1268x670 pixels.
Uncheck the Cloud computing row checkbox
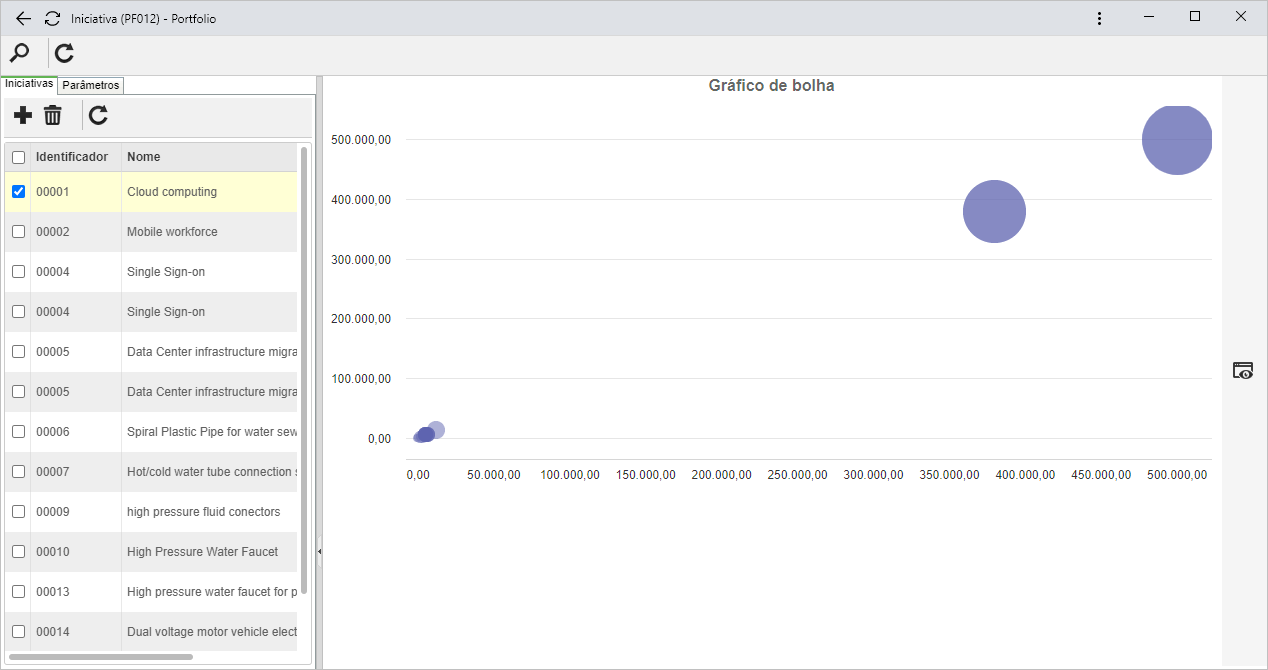pos(18,191)
